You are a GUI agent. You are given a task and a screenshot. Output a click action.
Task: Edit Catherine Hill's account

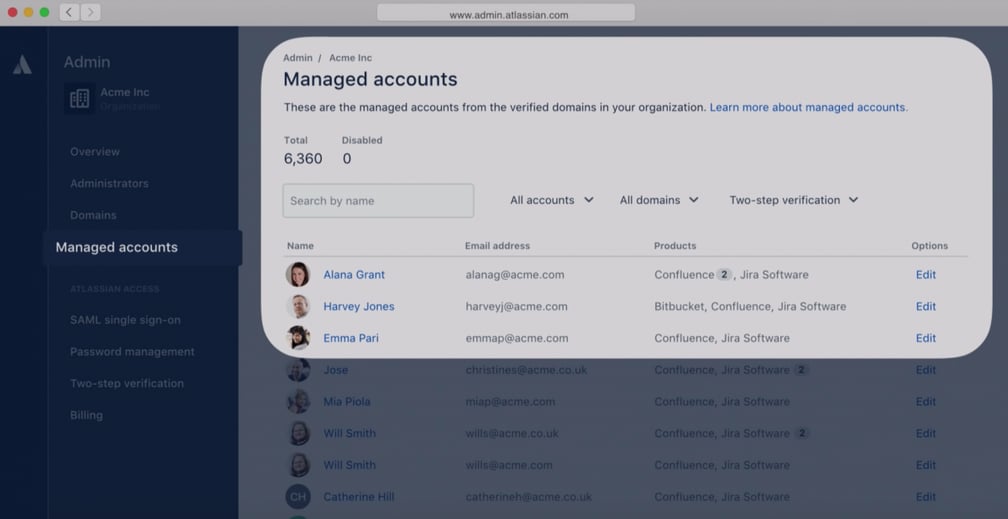926,496
